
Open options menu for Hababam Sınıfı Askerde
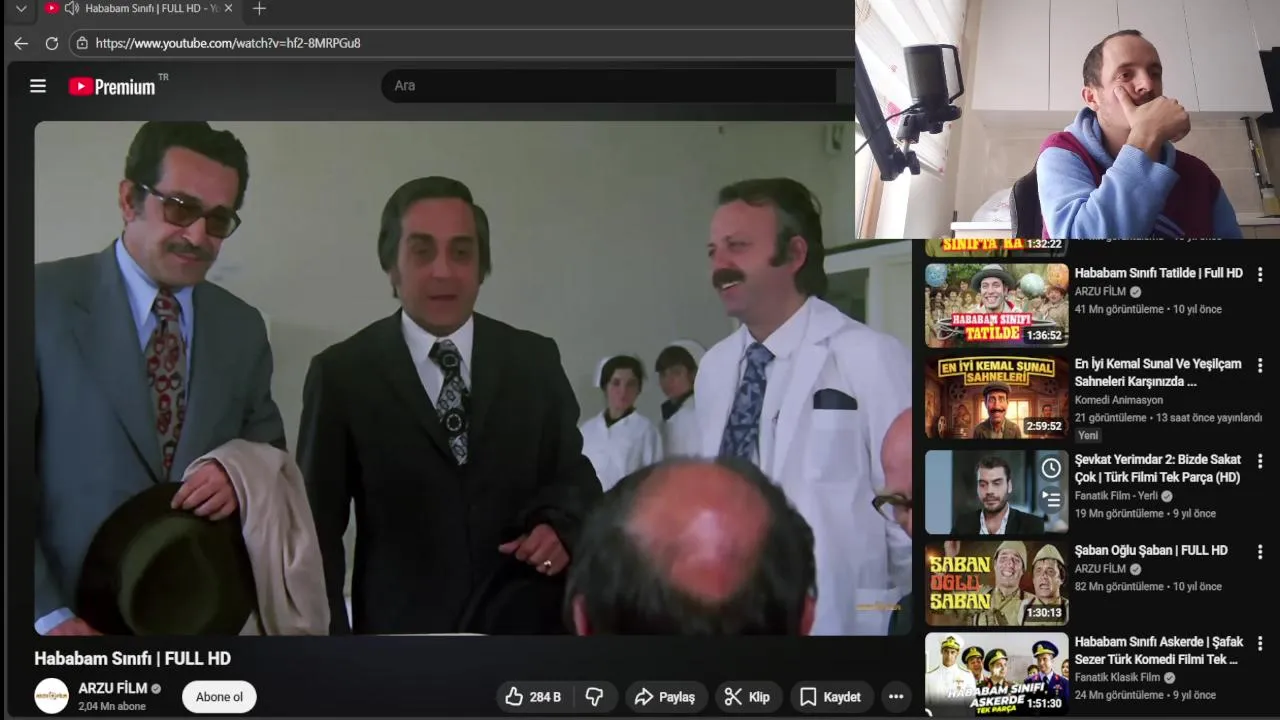tap(1260, 644)
